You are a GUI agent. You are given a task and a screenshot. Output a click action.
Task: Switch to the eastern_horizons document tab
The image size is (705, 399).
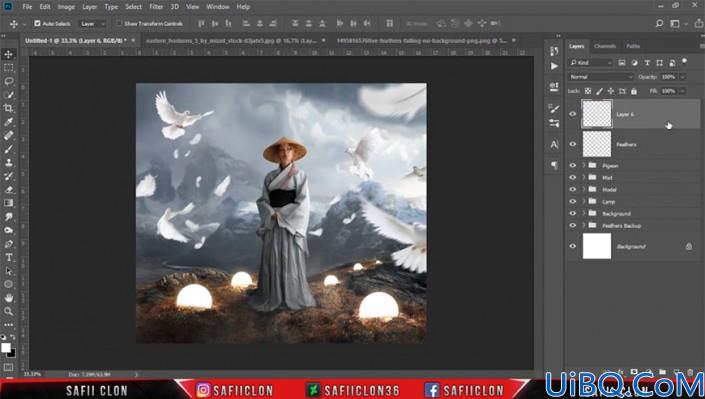coord(234,40)
